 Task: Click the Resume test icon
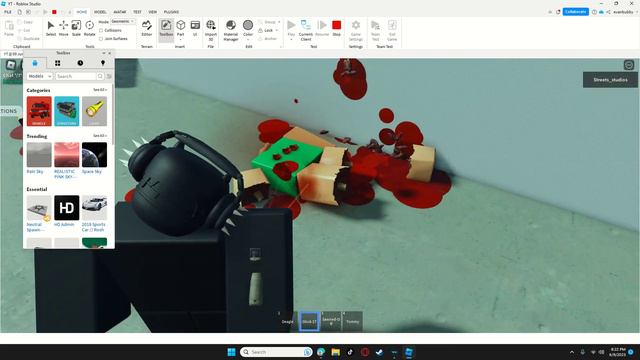(322, 25)
